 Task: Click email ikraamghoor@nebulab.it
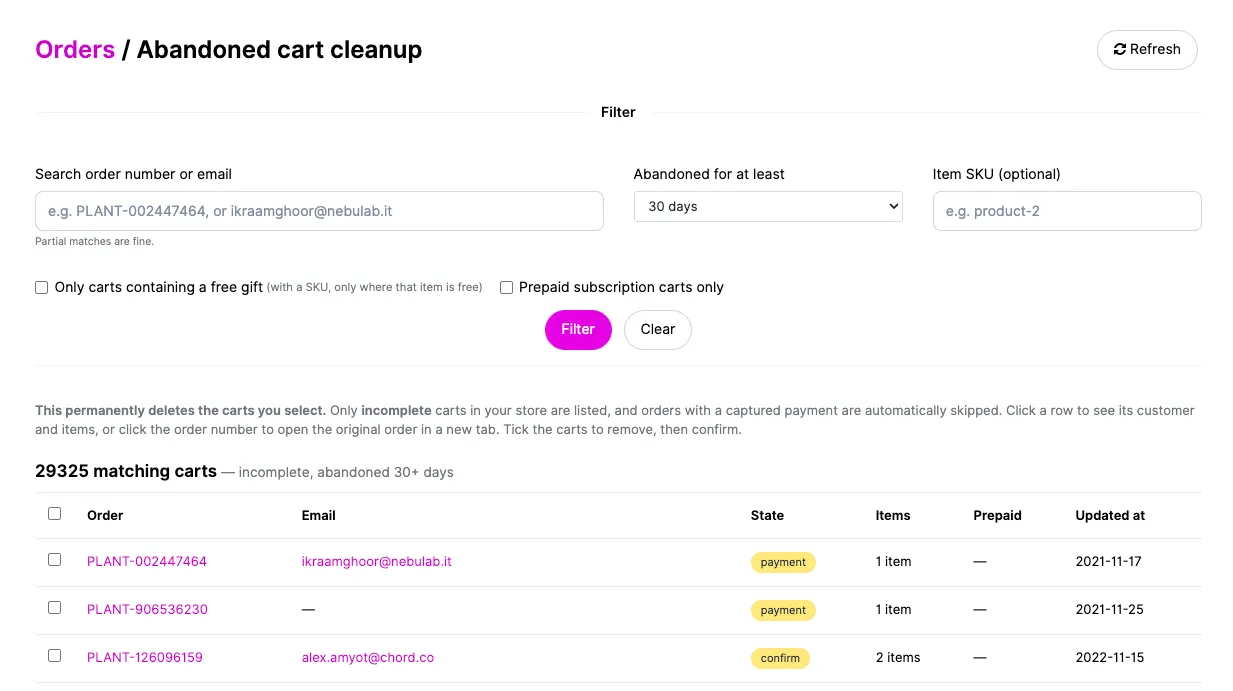[377, 562]
